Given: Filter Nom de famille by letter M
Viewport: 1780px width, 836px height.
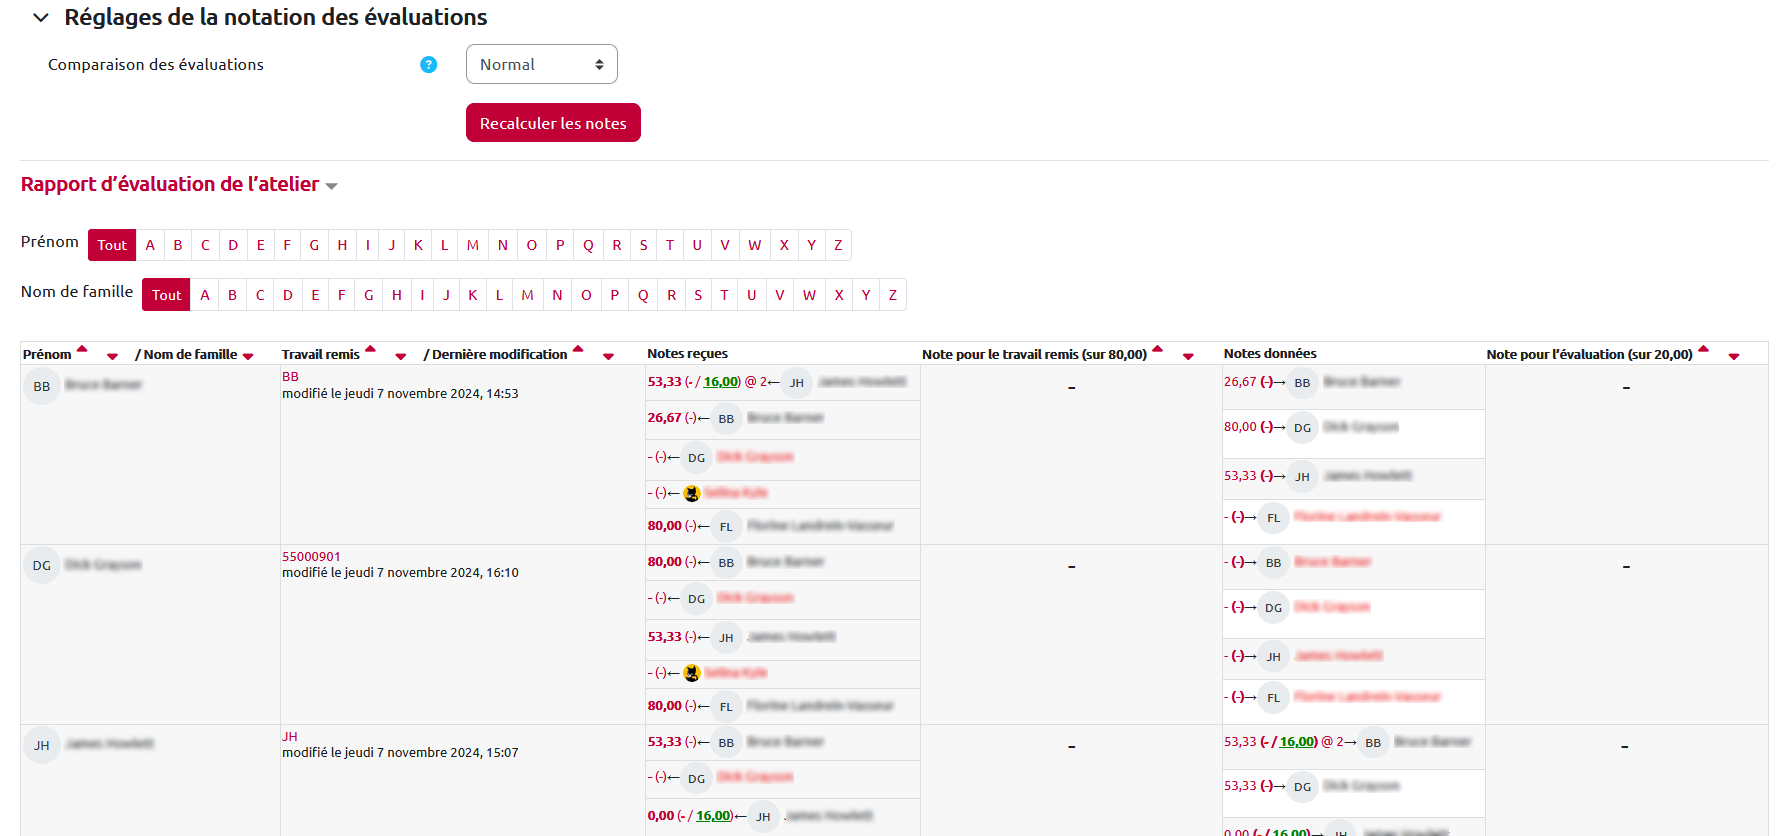Looking at the screenshot, I should pos(527,295).
